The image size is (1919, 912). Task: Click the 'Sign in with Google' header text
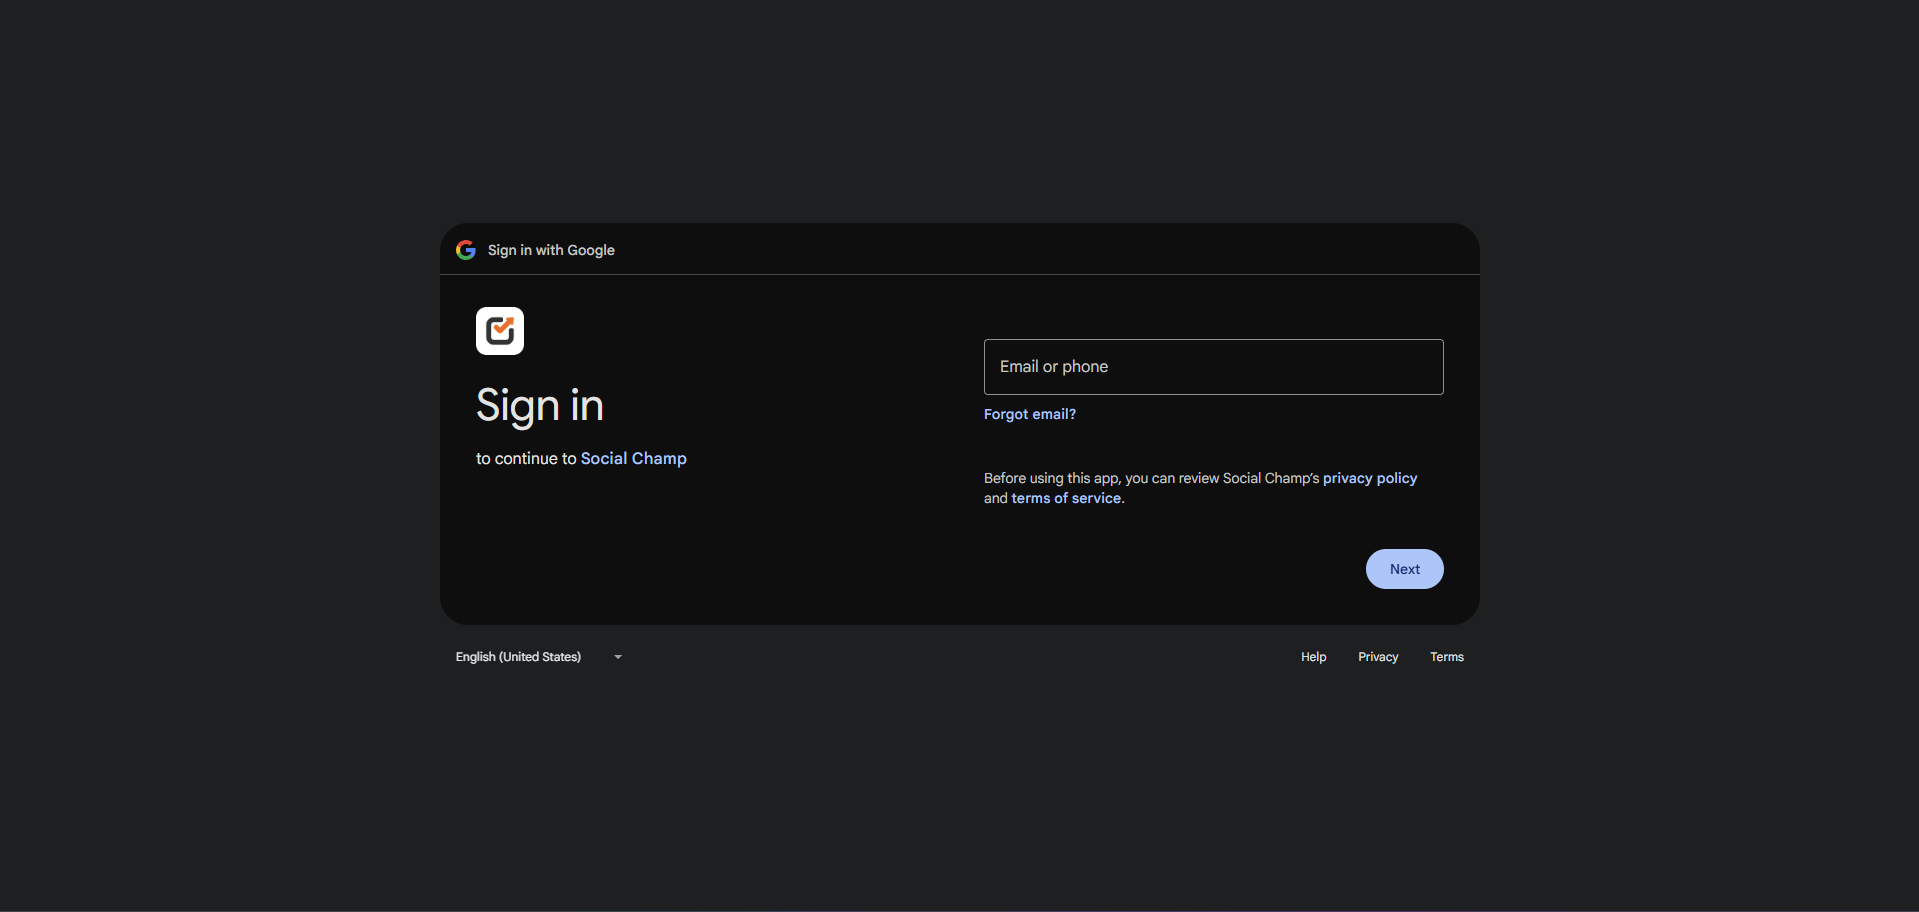551,250
